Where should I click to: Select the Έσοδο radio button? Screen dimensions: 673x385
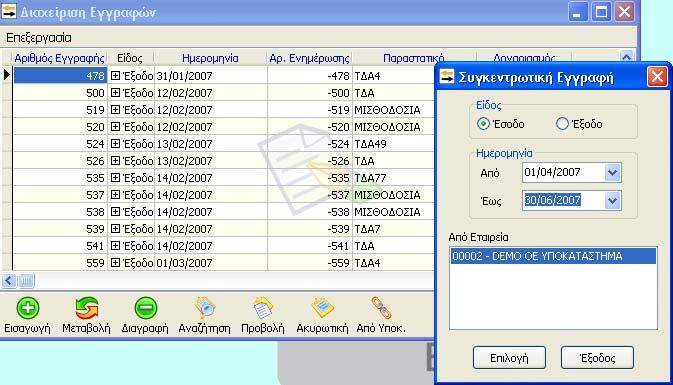tap(483, 124)
